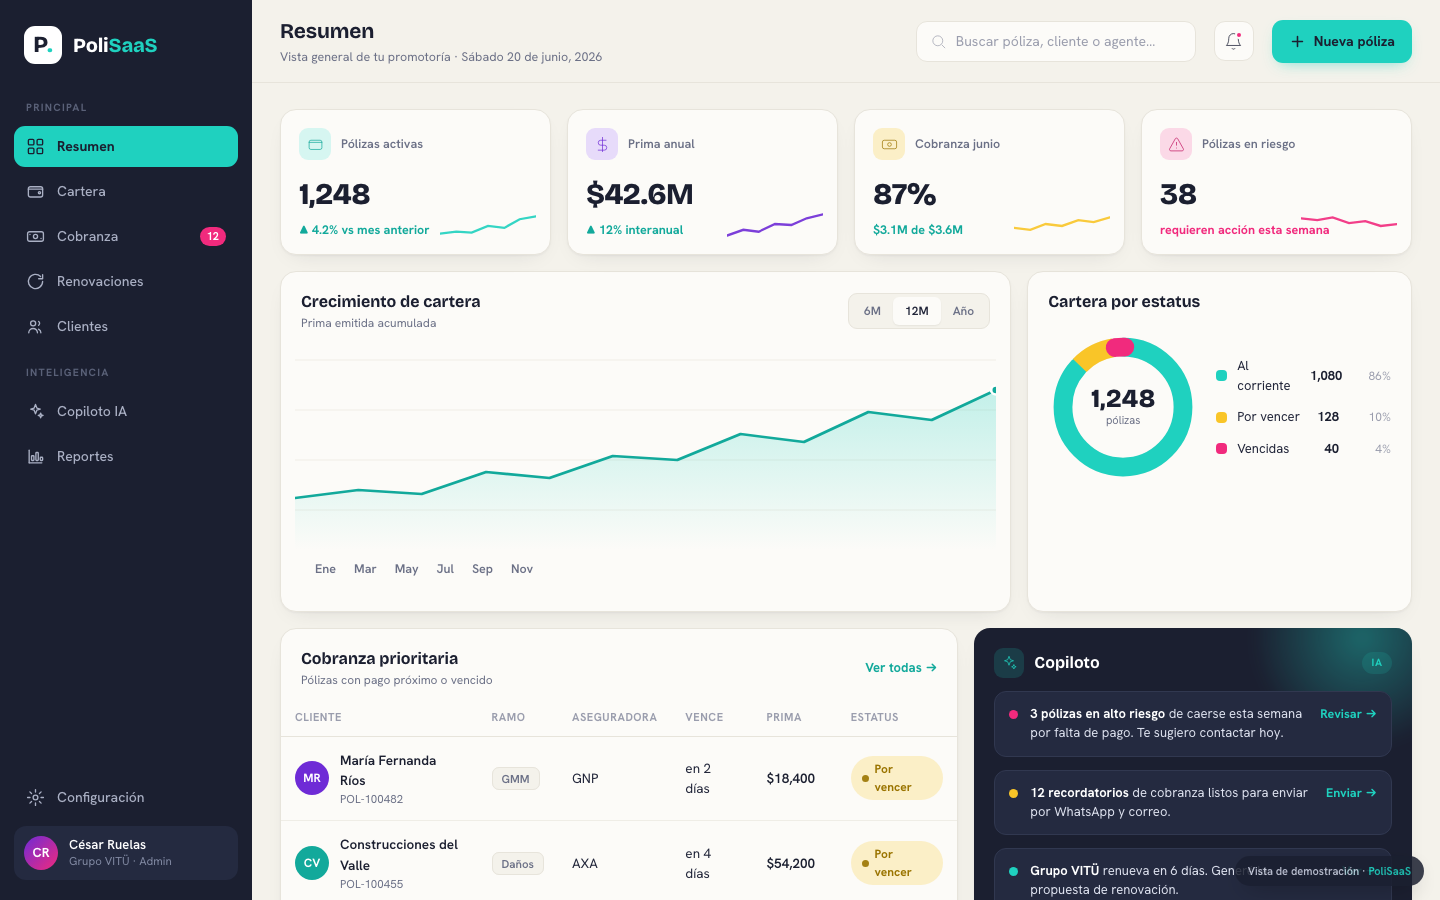Click Revisar on high-risk policies alert

pyautogui.click(x=1348, y=714)
